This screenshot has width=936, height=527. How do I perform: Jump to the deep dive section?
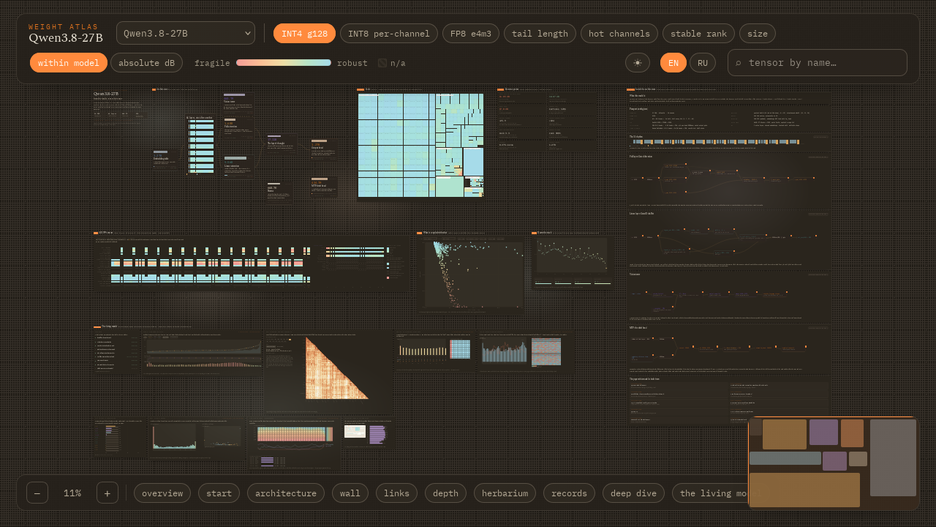click(633, 493)
